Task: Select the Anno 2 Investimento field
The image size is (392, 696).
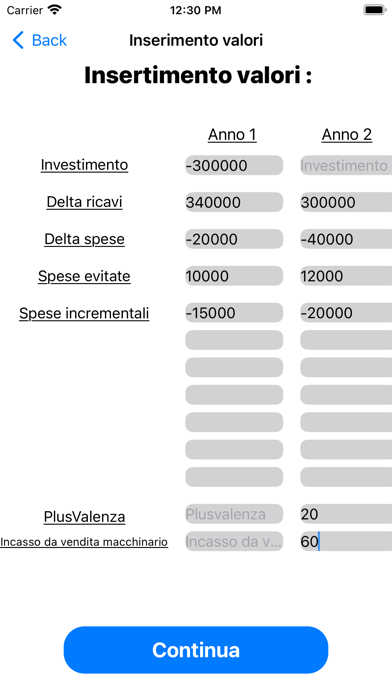Action: click(x=346, y=165)
